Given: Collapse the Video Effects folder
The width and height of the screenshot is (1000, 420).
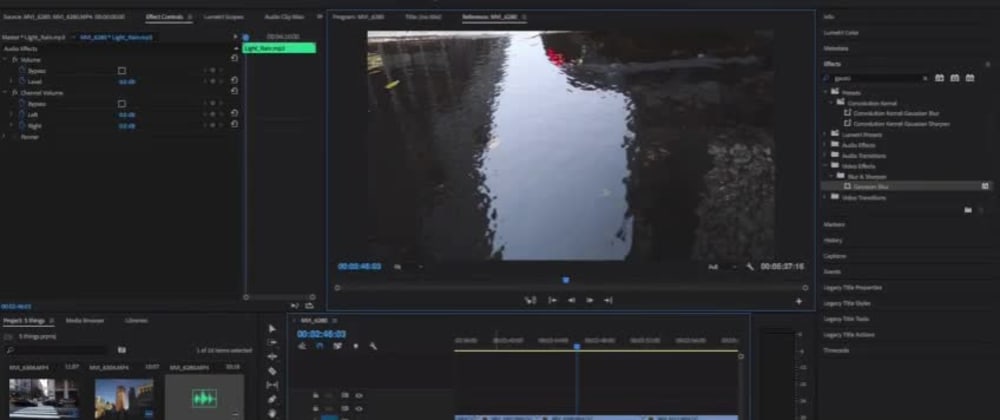Looking at the screenshot, I should click(826, 166).
